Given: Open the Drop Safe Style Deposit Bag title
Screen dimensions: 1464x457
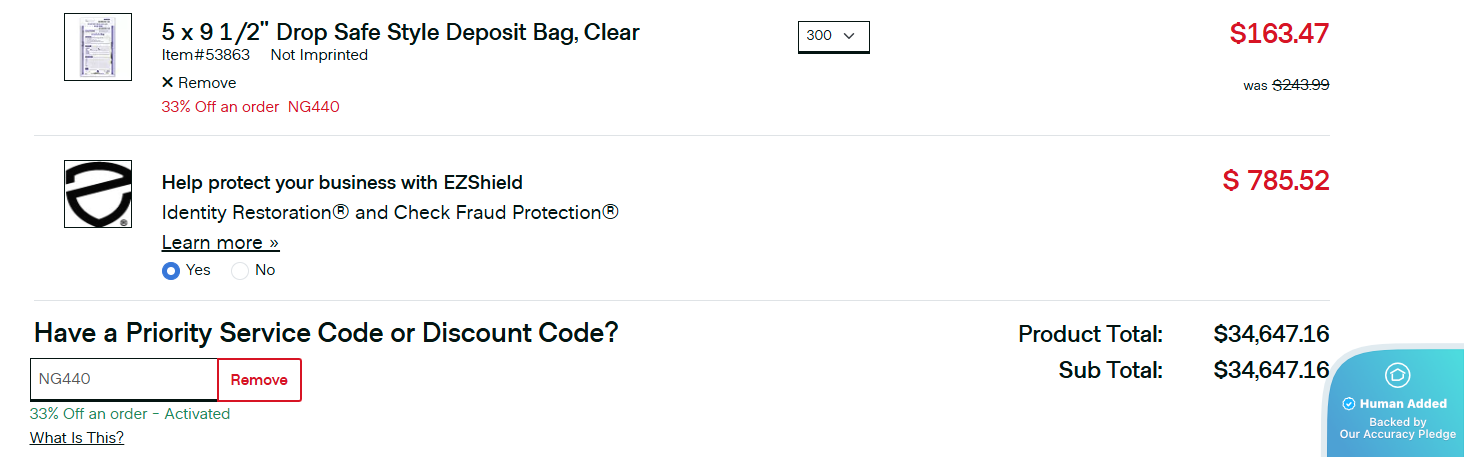Looking at the screenshot, I should [x=400, y=32].
